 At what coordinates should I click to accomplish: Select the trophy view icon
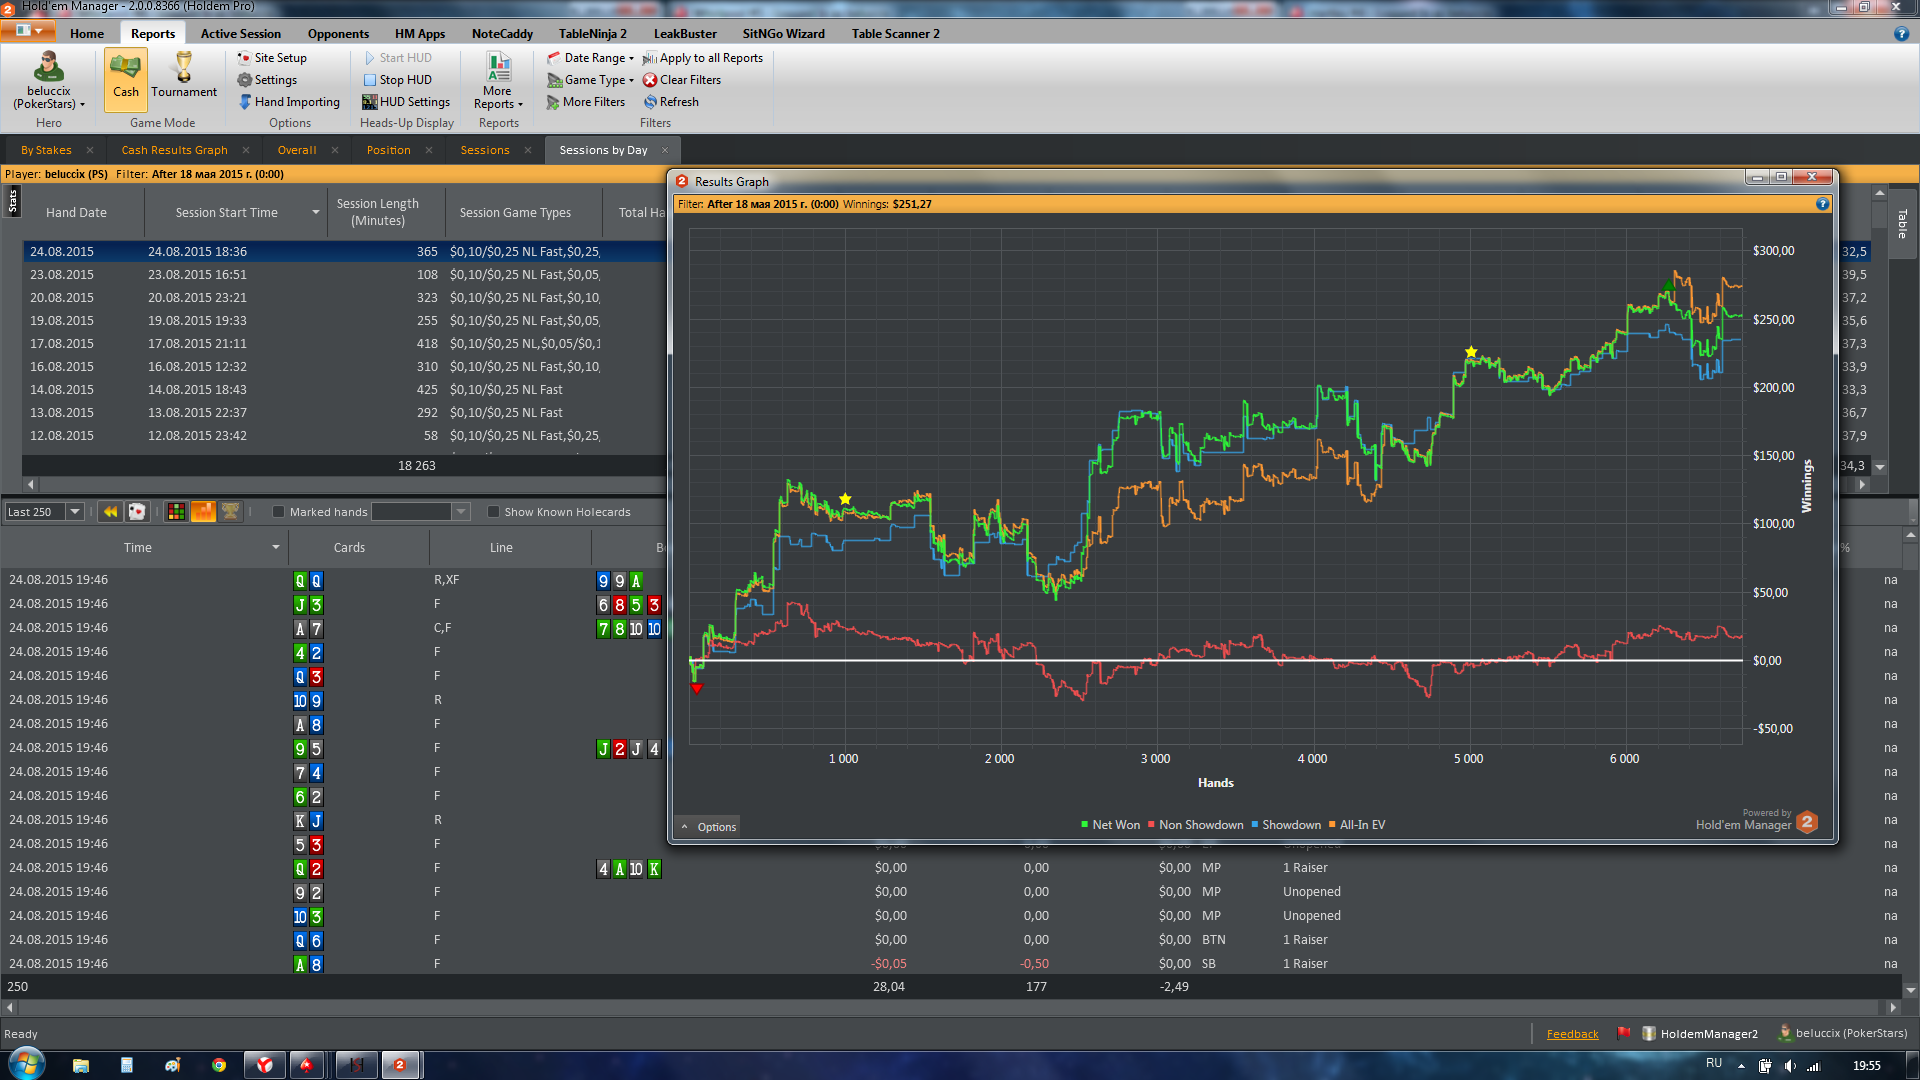coord(230,512)
